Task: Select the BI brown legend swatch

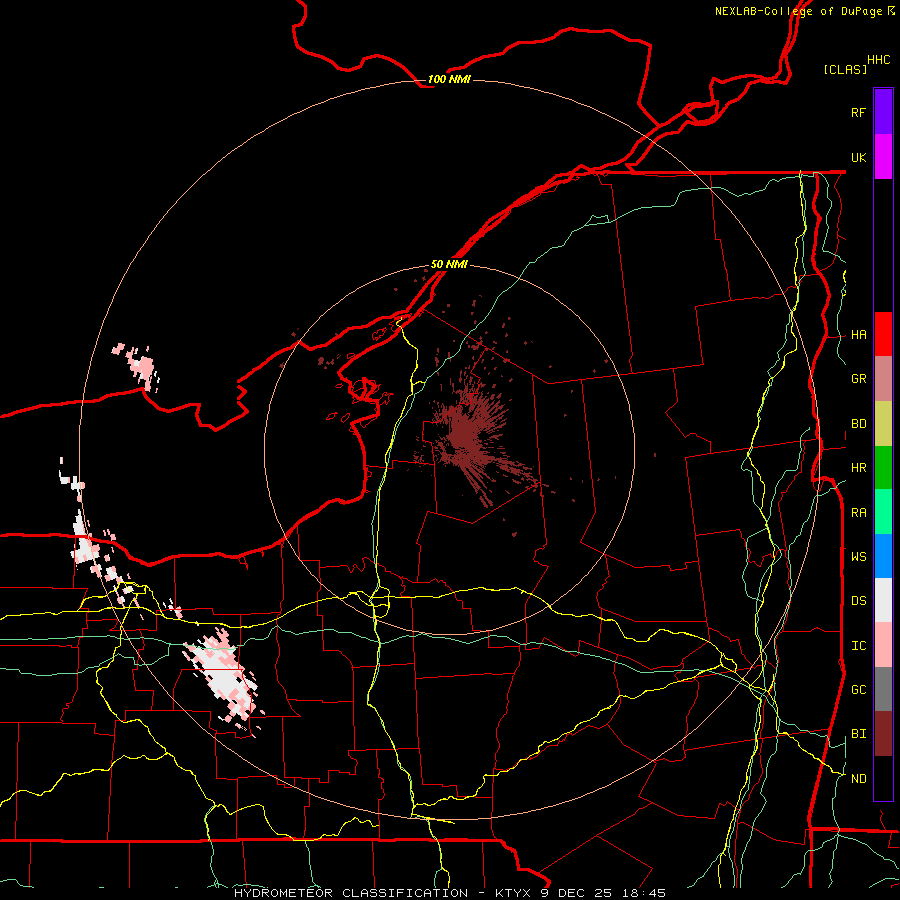Action: [x=883, y=734]
